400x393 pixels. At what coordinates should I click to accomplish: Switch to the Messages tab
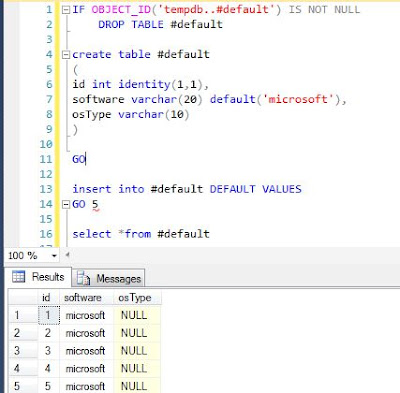(x=109, y=278)
